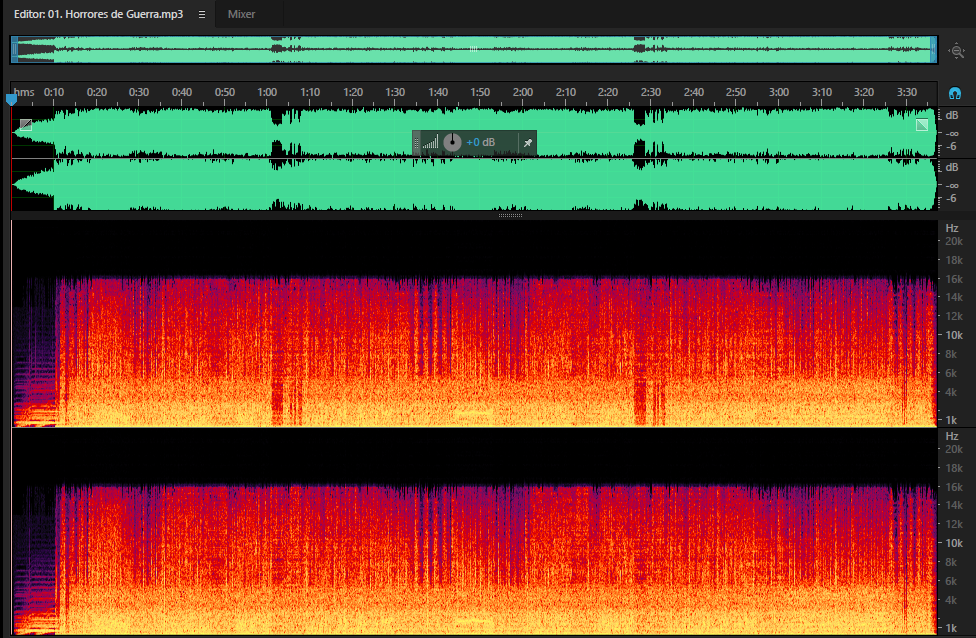The height and width of the screenshot is (638, 976).
Task: Click the 18k label on the lower spectrogram
Action: pos(954,468)
